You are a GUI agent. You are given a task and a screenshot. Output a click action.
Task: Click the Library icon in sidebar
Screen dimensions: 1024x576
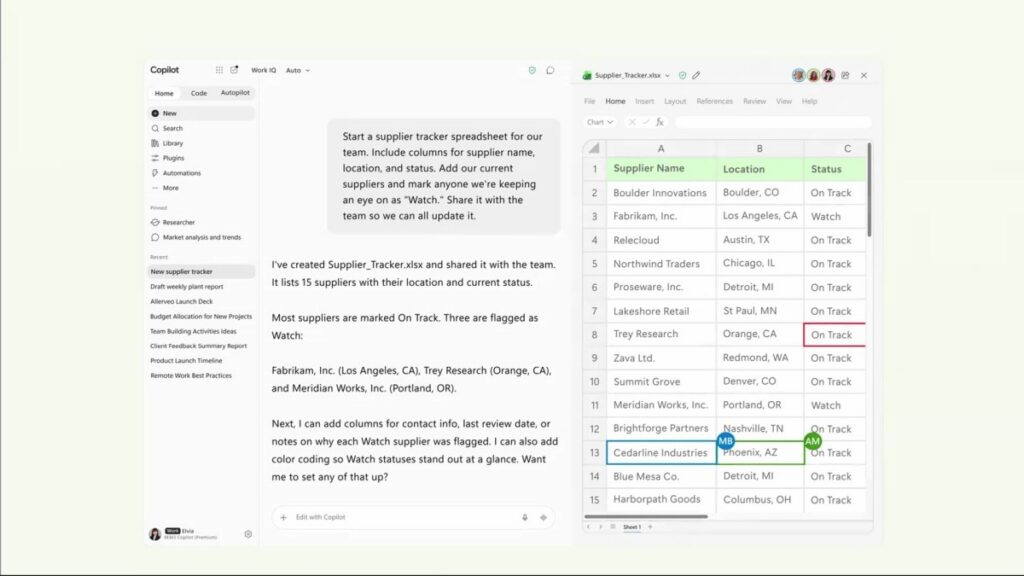155,143
